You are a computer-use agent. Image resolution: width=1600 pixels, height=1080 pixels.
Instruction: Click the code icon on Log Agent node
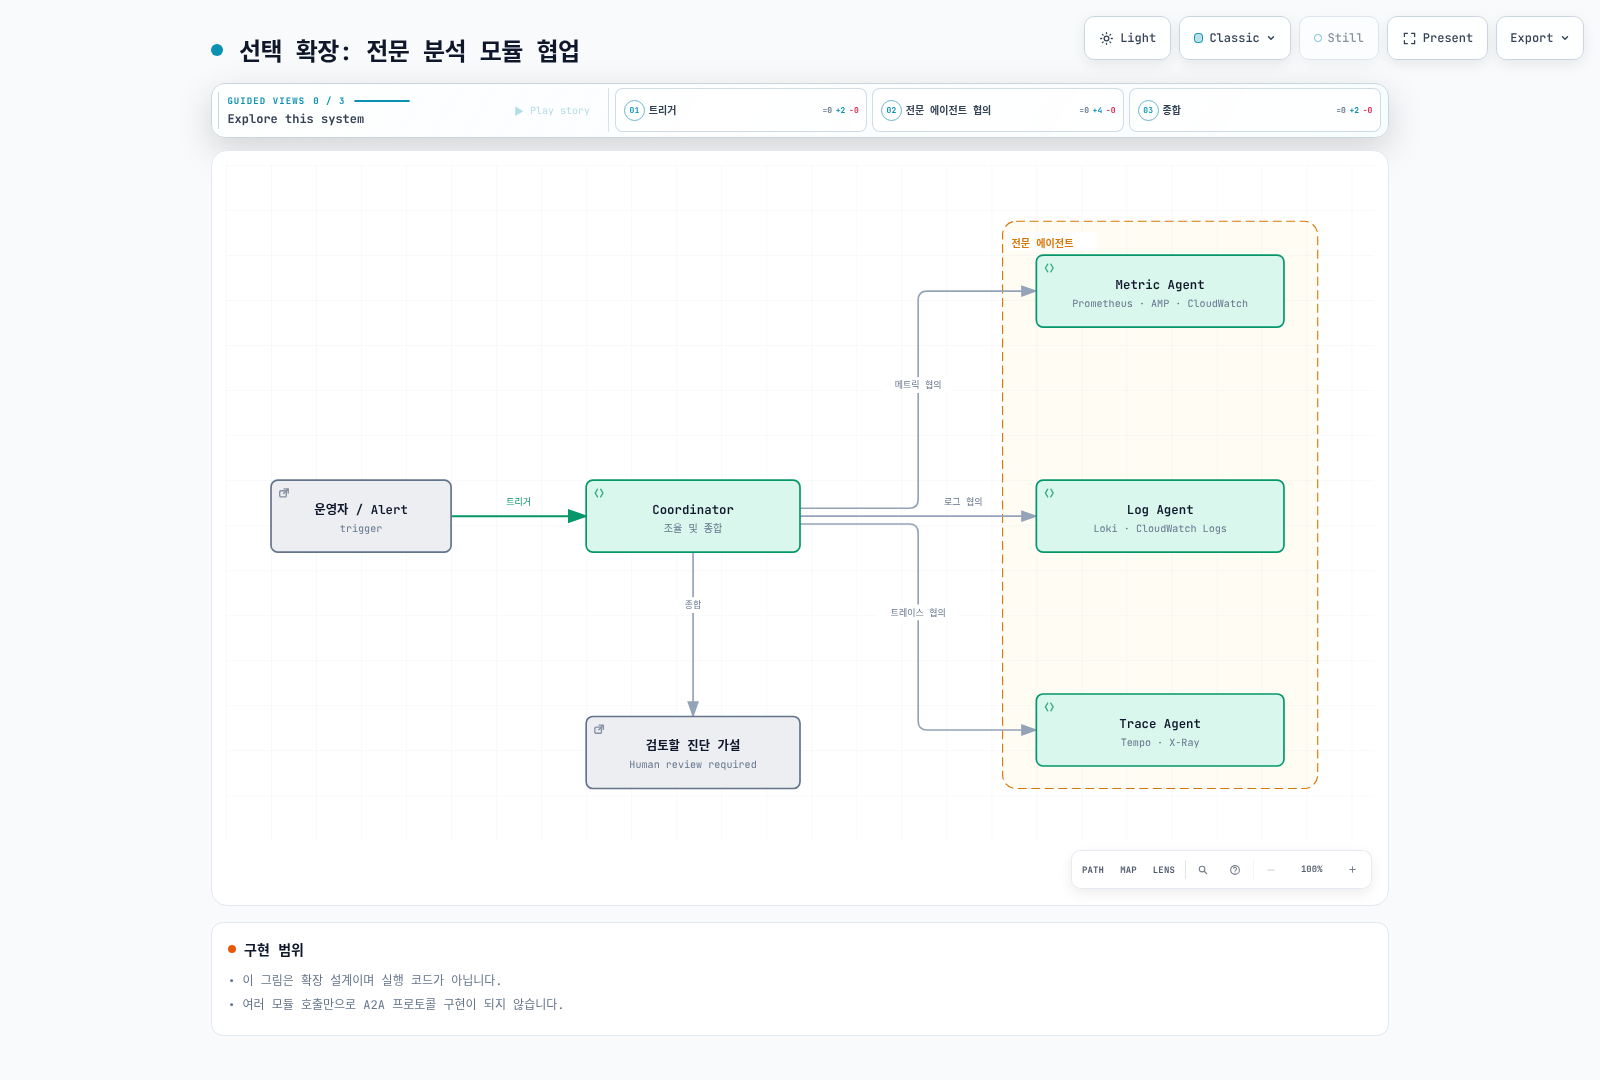(x=1049, y=493)
